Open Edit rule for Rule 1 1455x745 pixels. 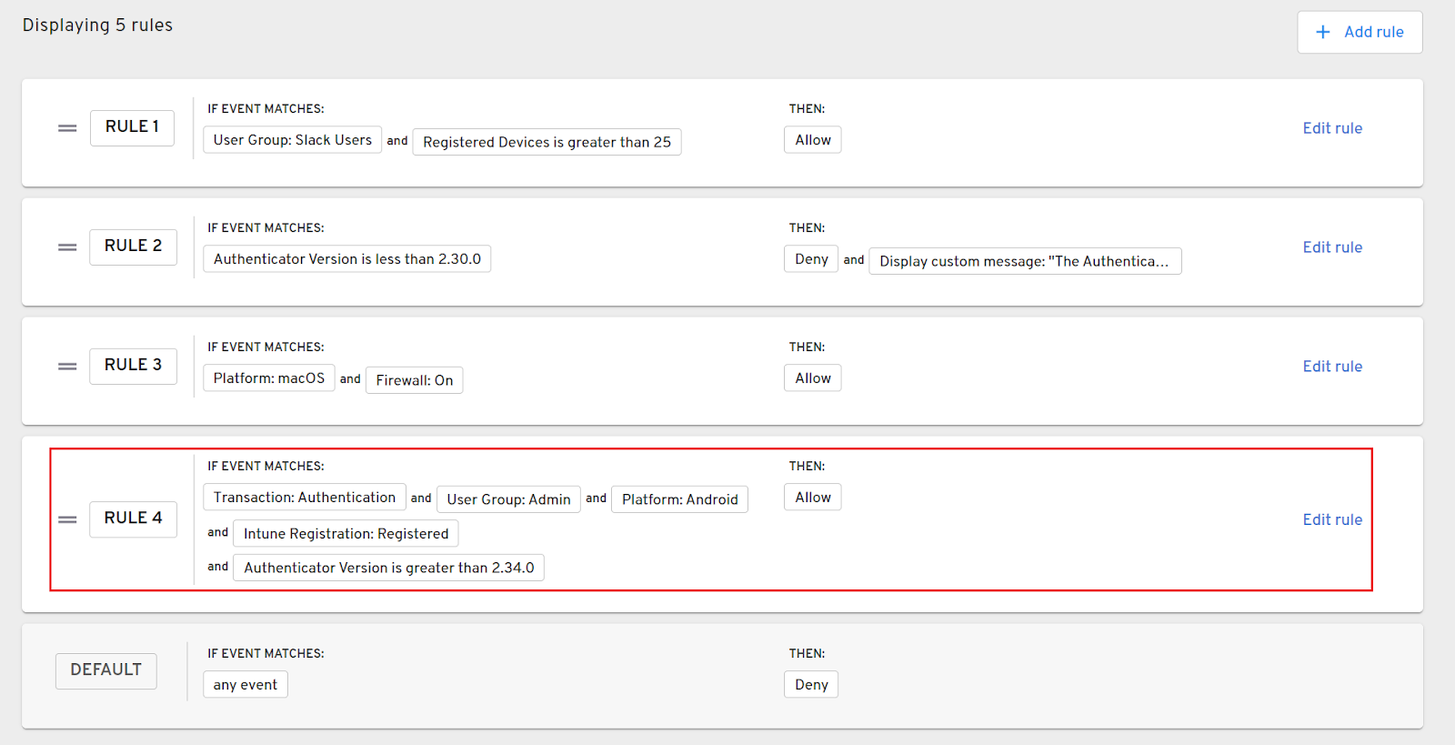pyautogui.click(x=1332, y=128)
